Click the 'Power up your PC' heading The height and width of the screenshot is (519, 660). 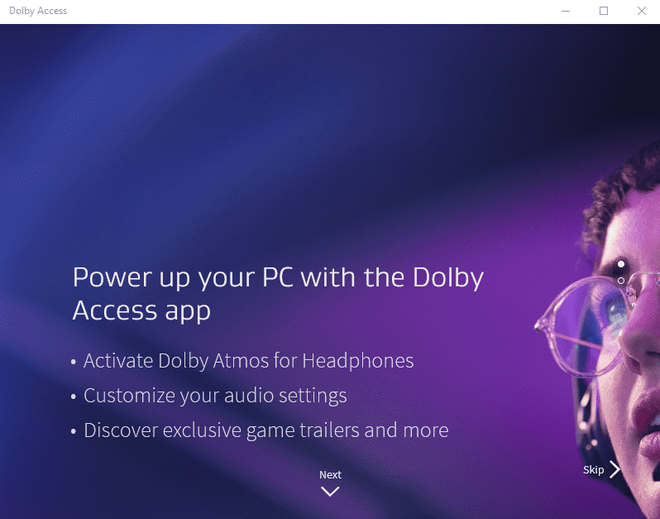(278, 294)
